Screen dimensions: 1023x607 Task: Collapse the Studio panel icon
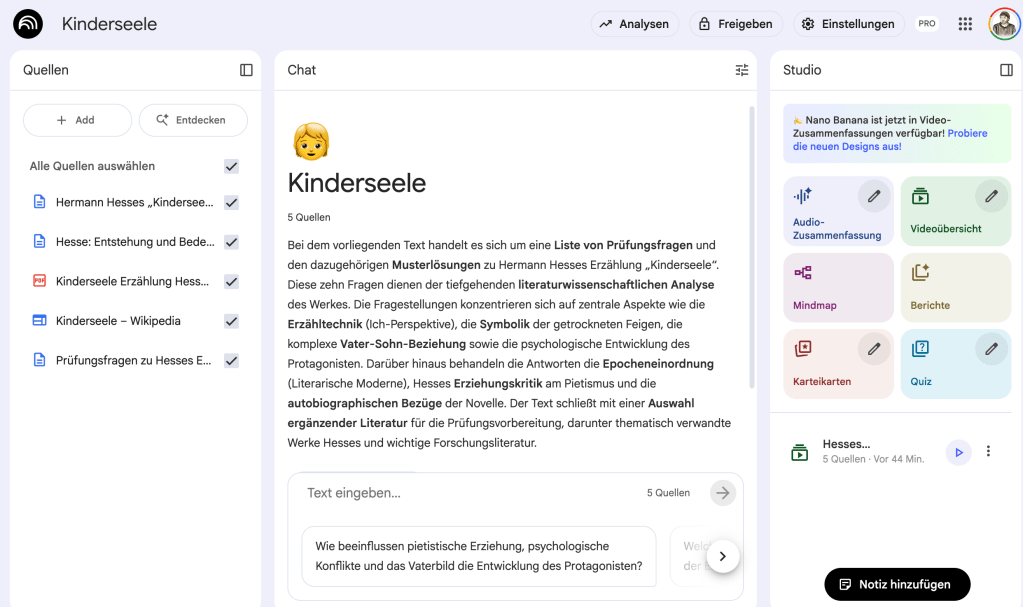click(x=1007, y=70)
